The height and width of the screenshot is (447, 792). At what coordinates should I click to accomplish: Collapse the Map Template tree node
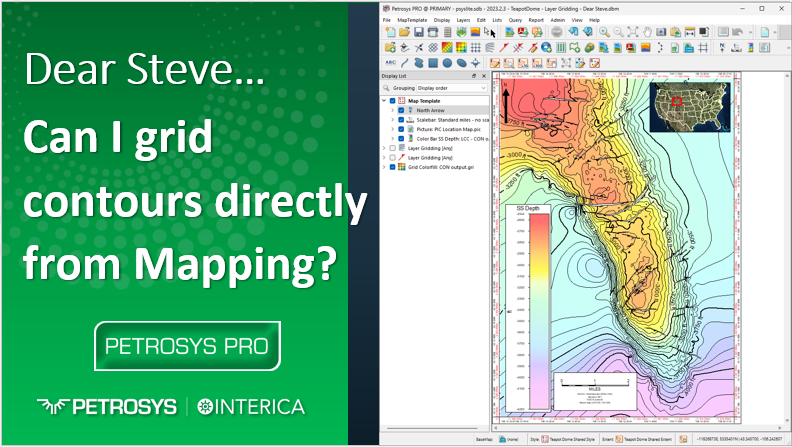tap(384, 101)
